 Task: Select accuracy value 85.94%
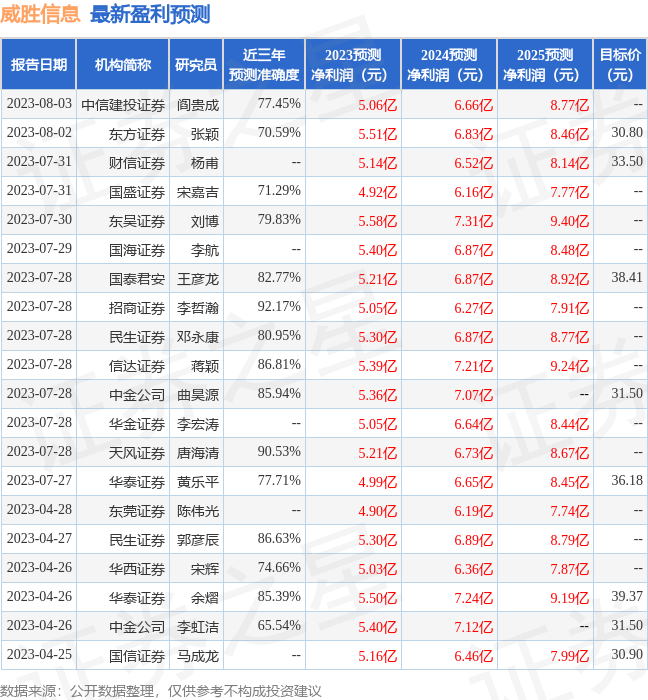pyautogui.click(x=279, y=394)
